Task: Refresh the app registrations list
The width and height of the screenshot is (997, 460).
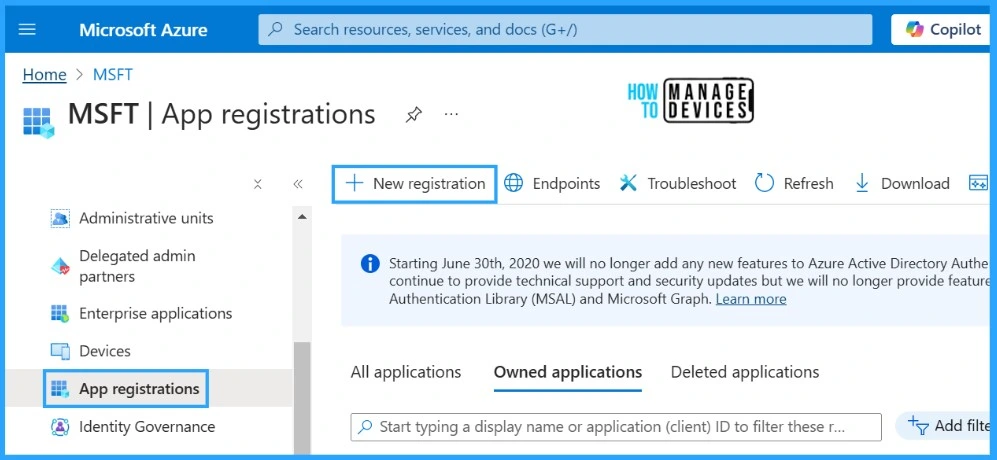Action: 794,184
